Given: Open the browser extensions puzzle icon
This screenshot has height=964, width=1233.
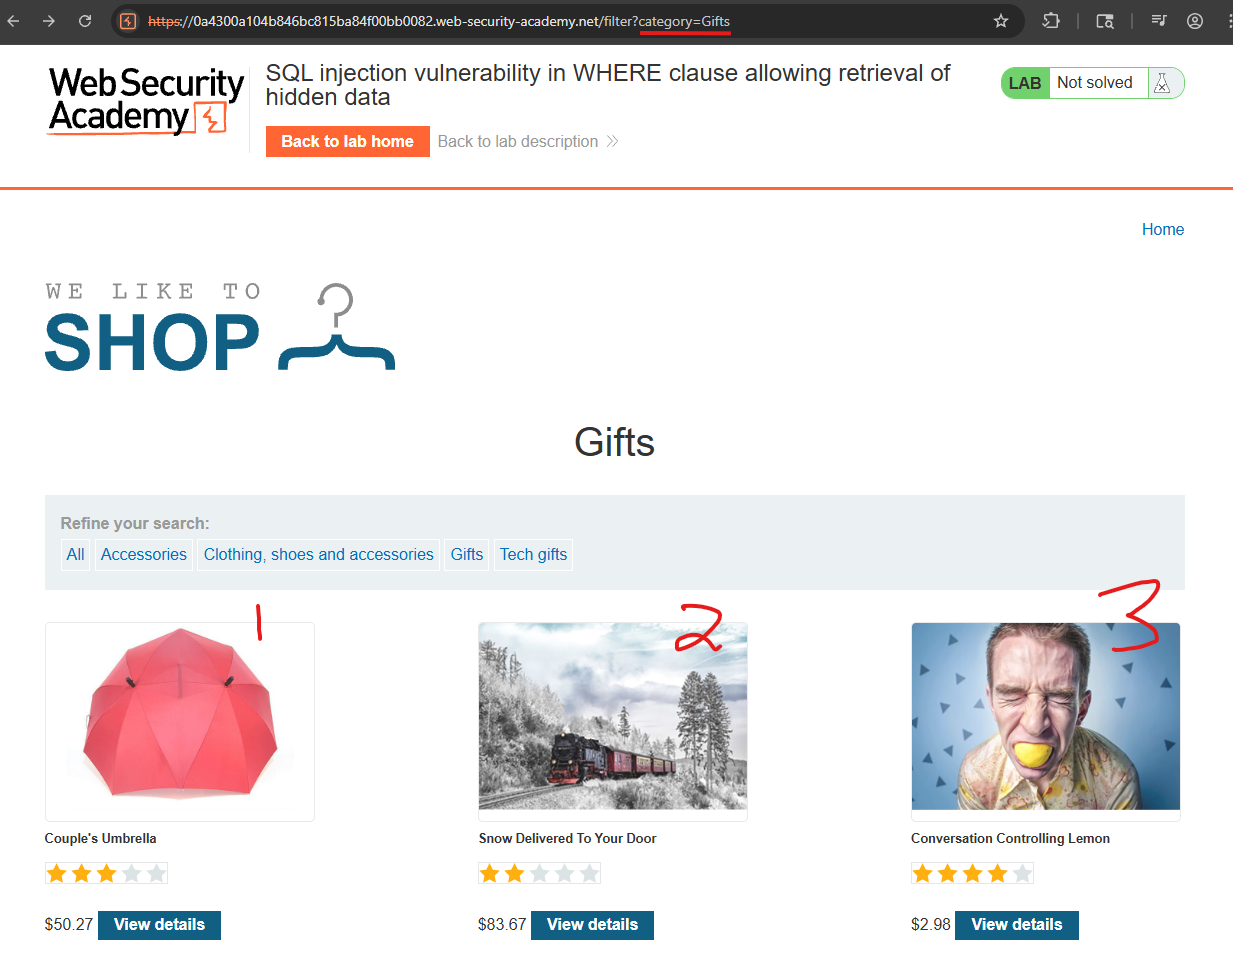Looking at the screenshot, I should tap(1051, 21).
